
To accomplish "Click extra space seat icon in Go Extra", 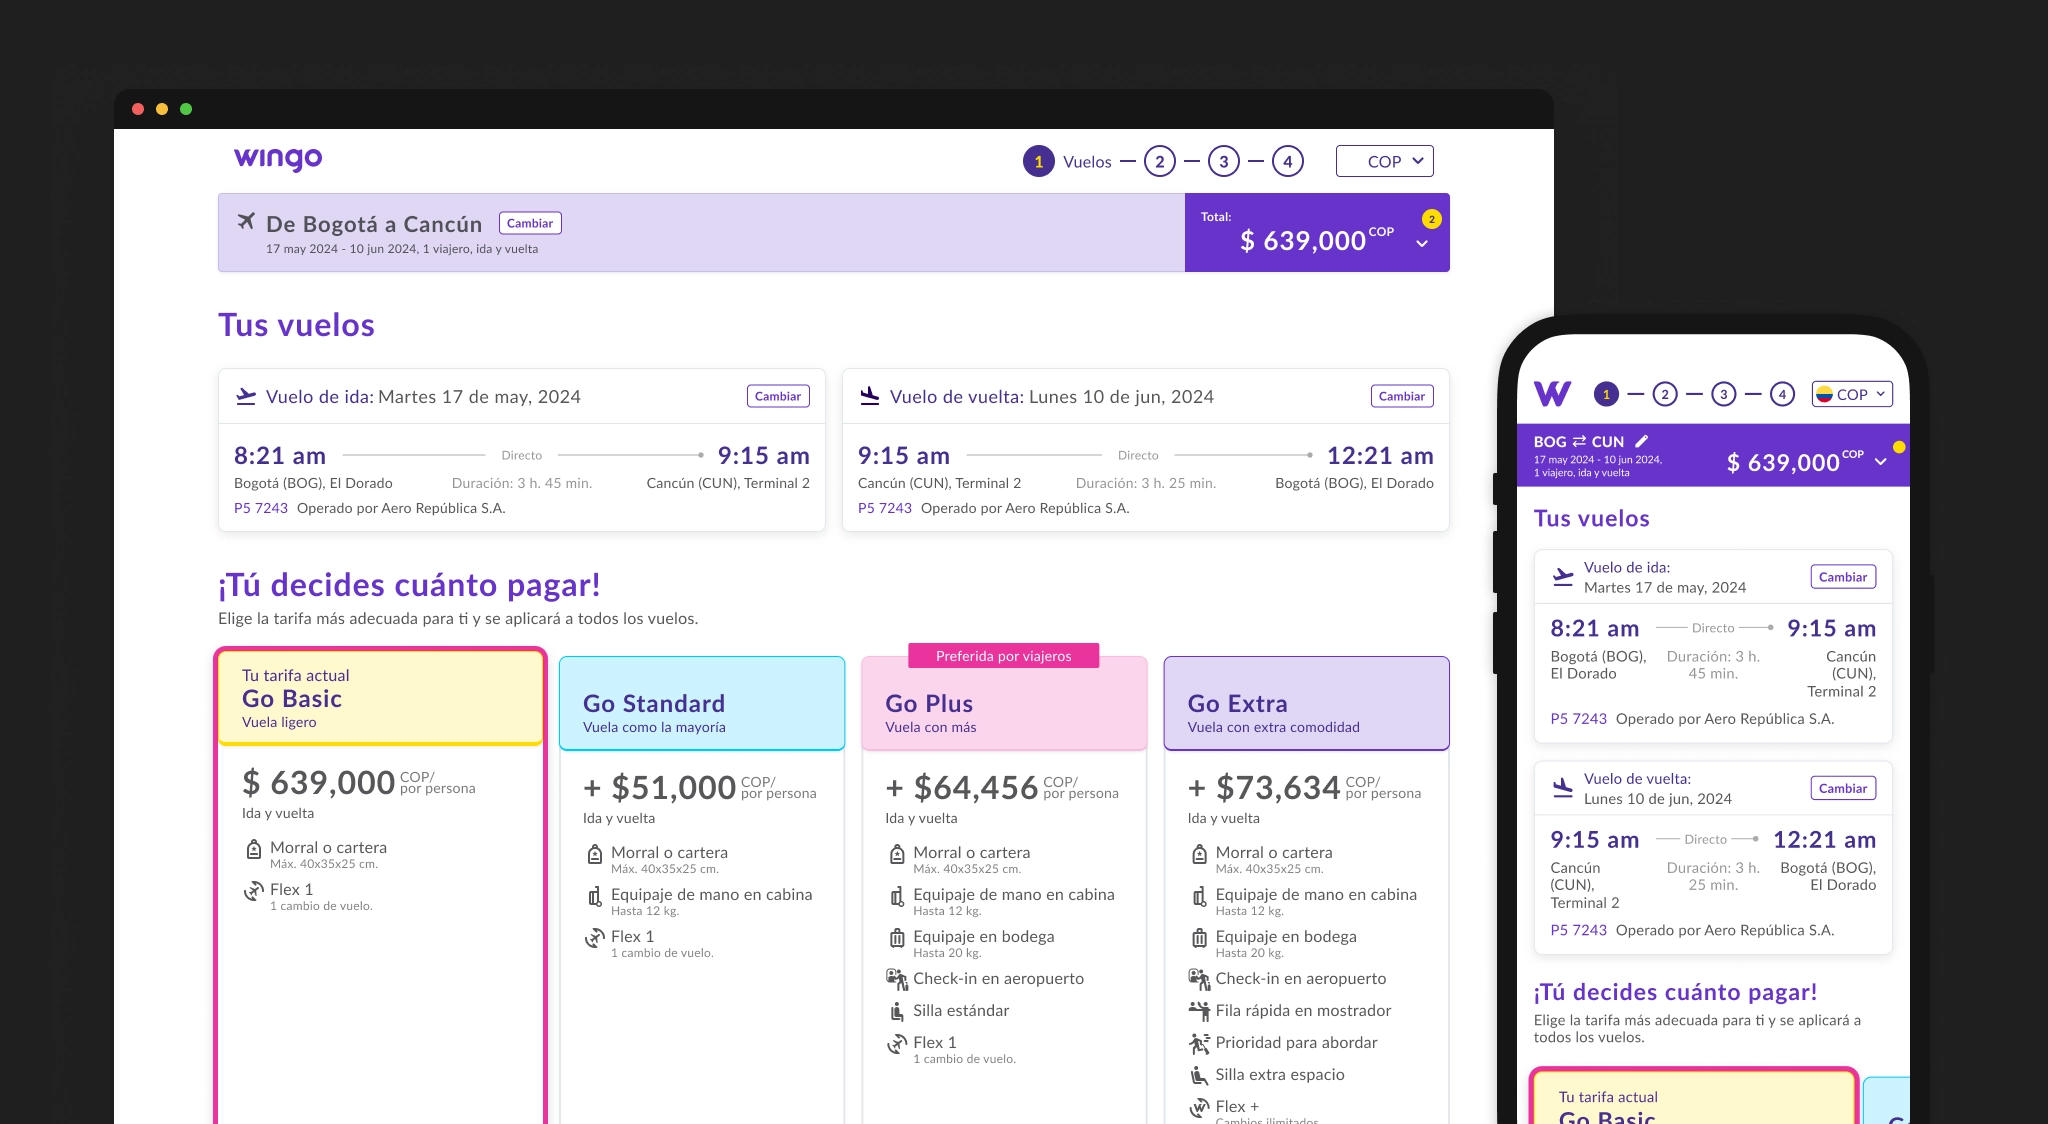I will [1199, 1075].
